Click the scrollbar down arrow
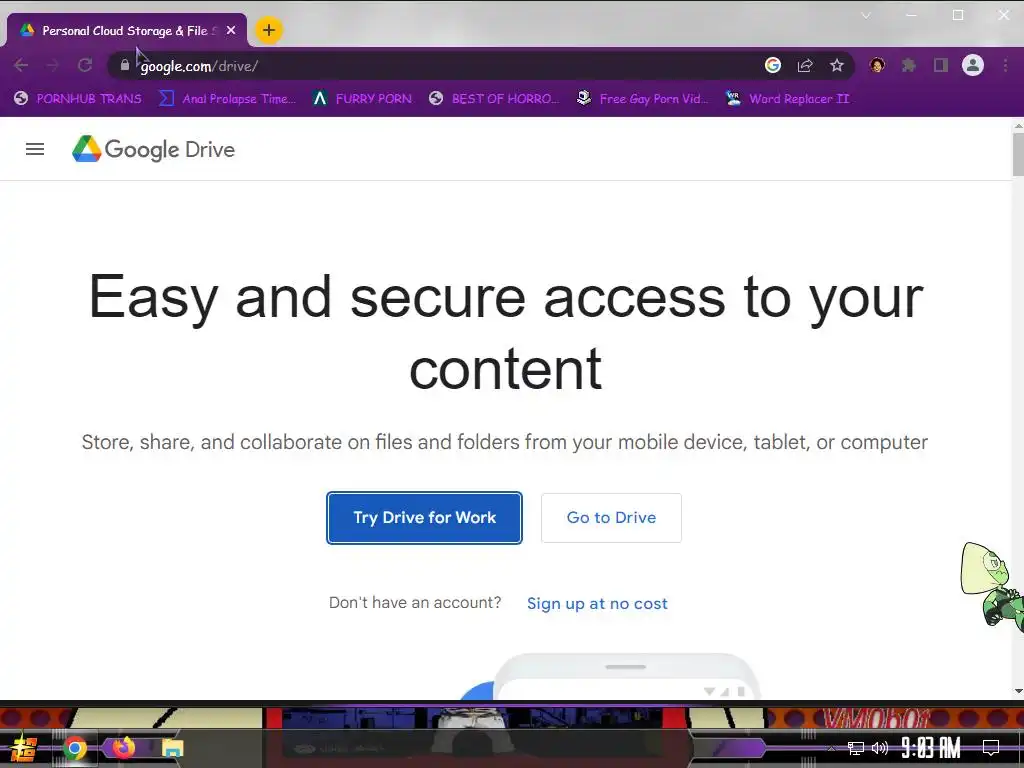1024x768 pixels. tap(1018, 691)
